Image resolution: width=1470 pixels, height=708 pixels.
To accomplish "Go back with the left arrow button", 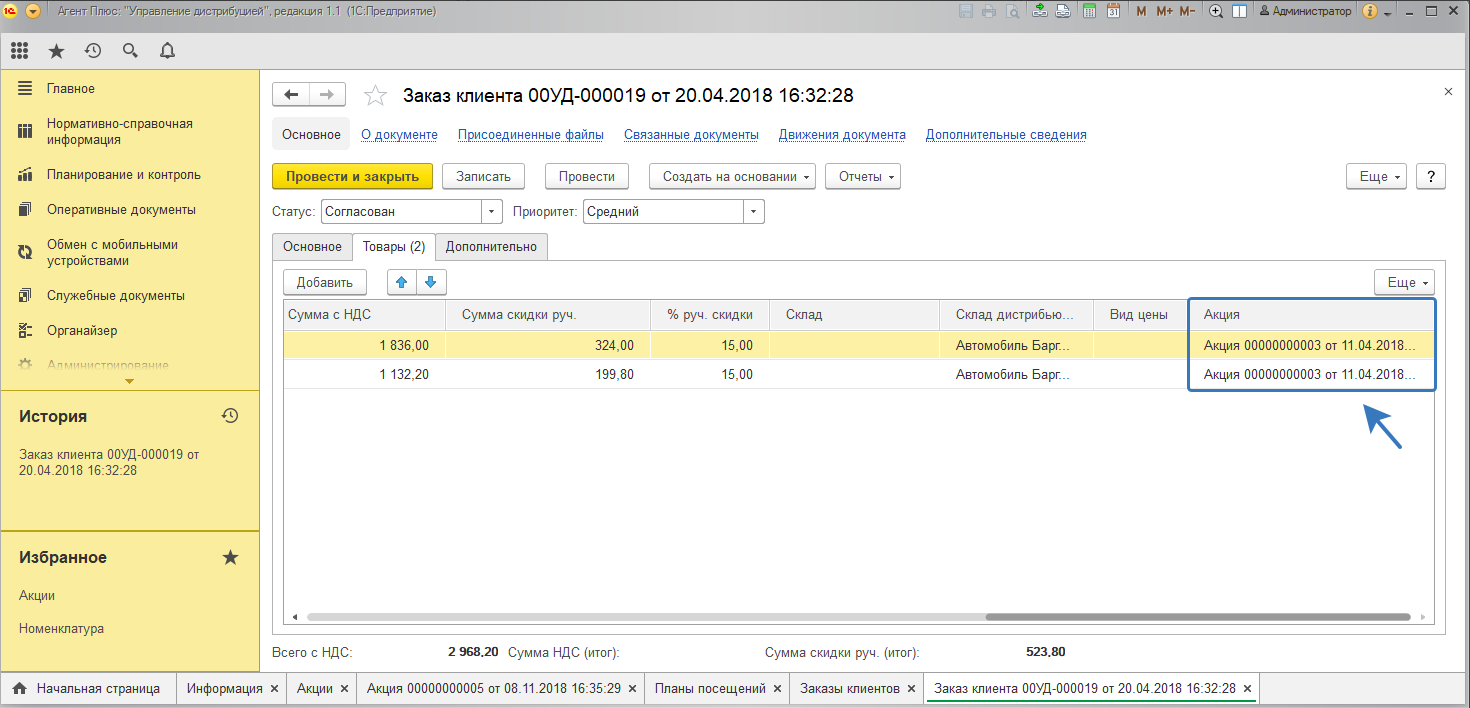I will [291, 95].
